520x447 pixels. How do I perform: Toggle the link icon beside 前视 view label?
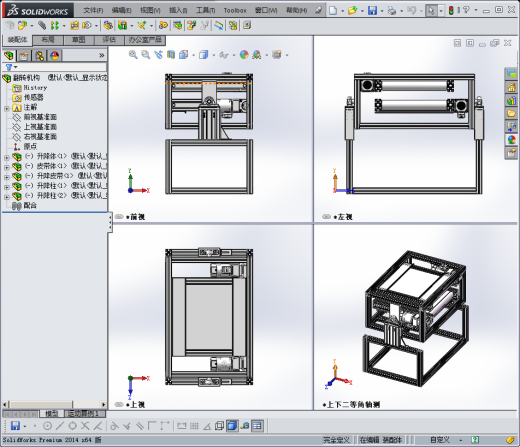coord(119,217)
